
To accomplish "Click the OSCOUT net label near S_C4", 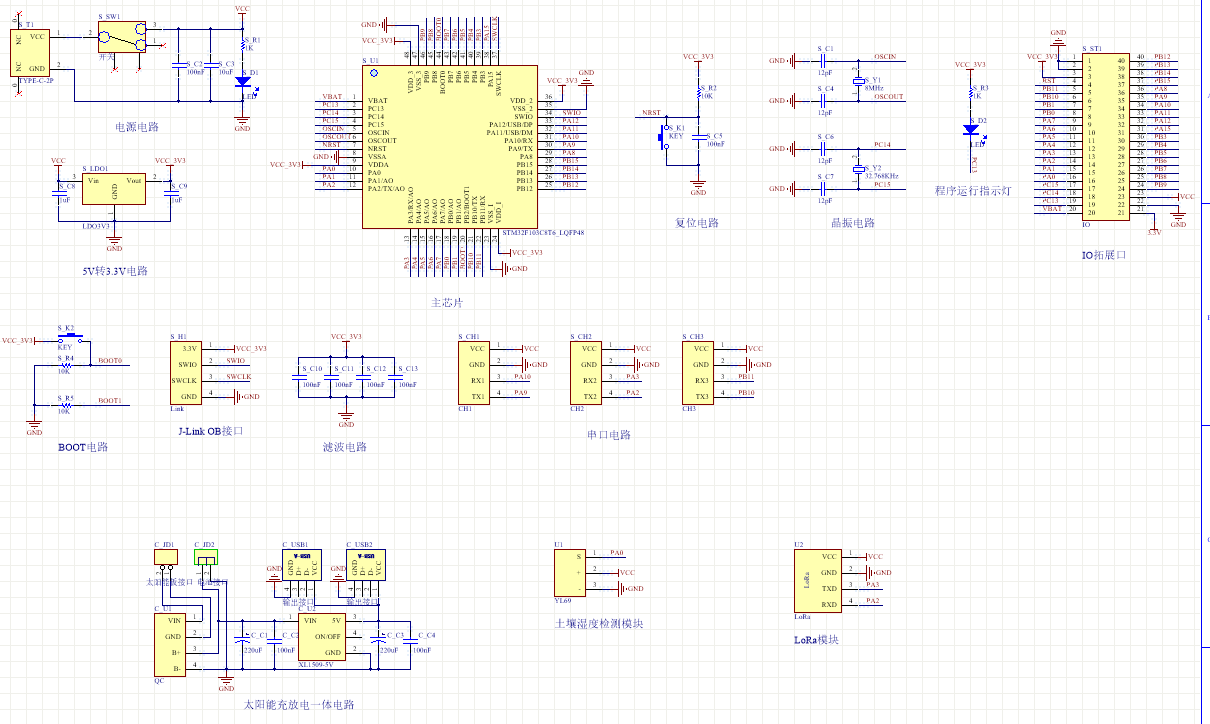I will click(x=888, y=97).
